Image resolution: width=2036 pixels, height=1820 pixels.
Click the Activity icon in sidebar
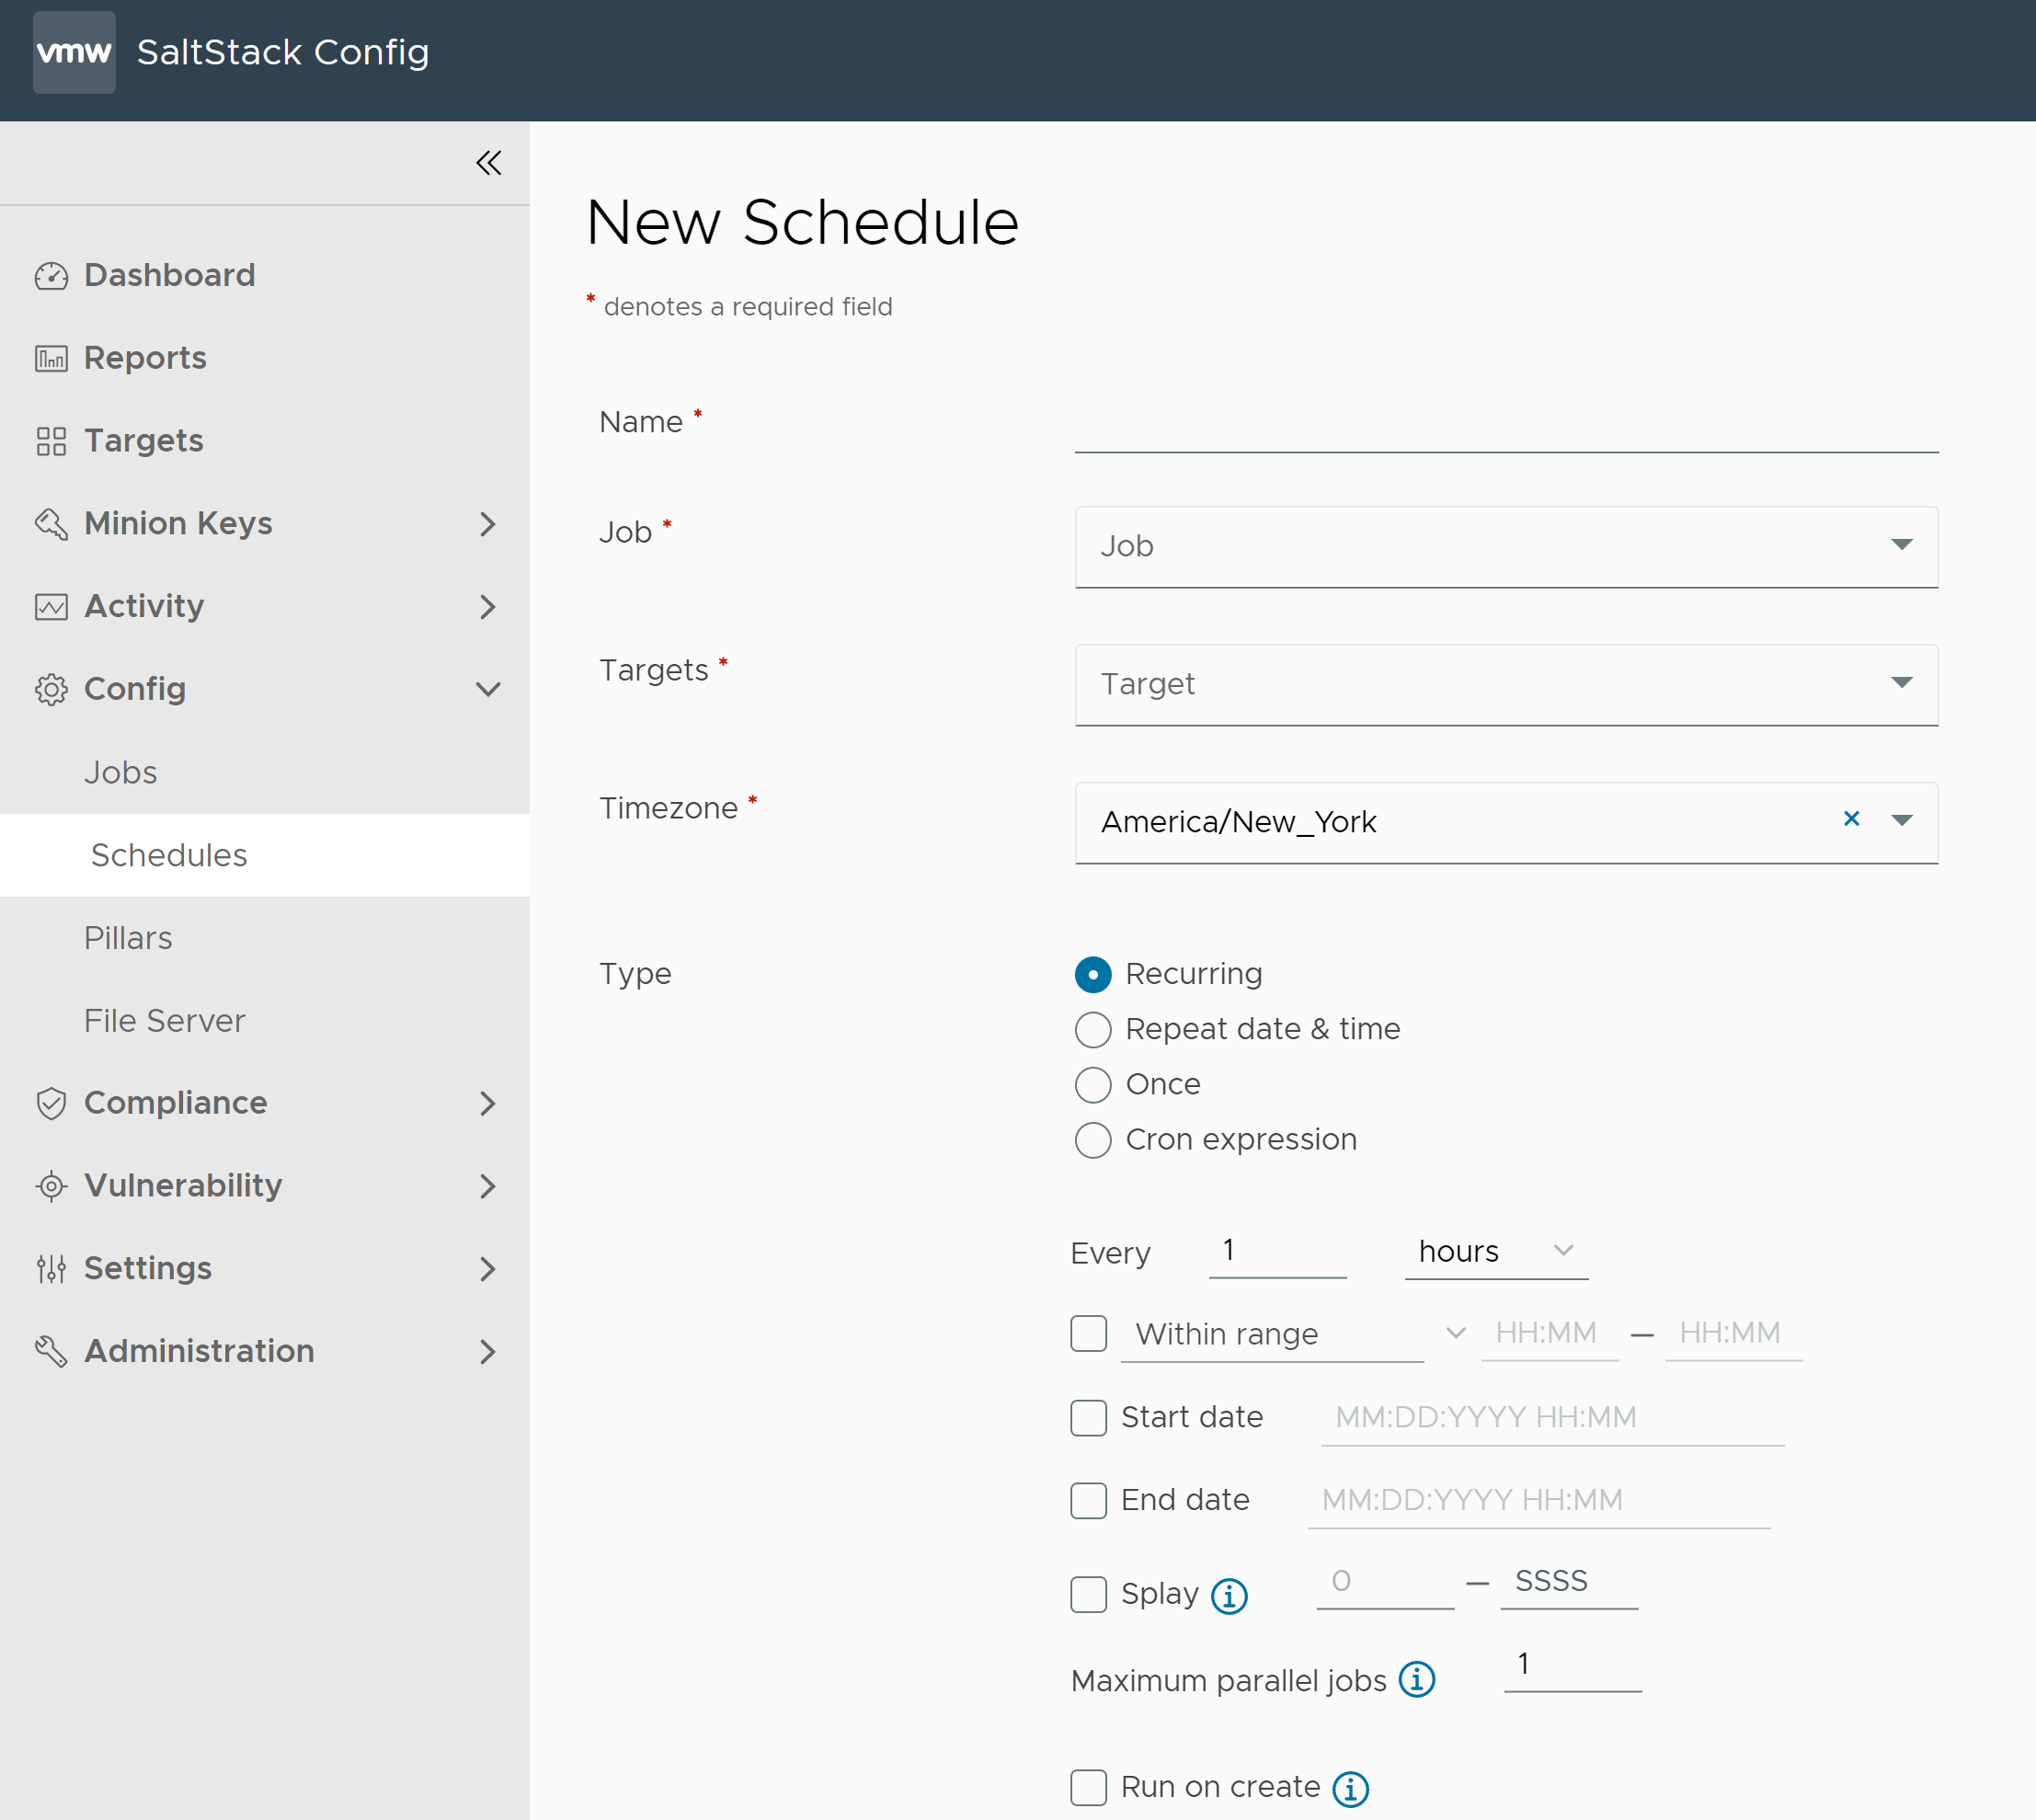pos(48,604)
